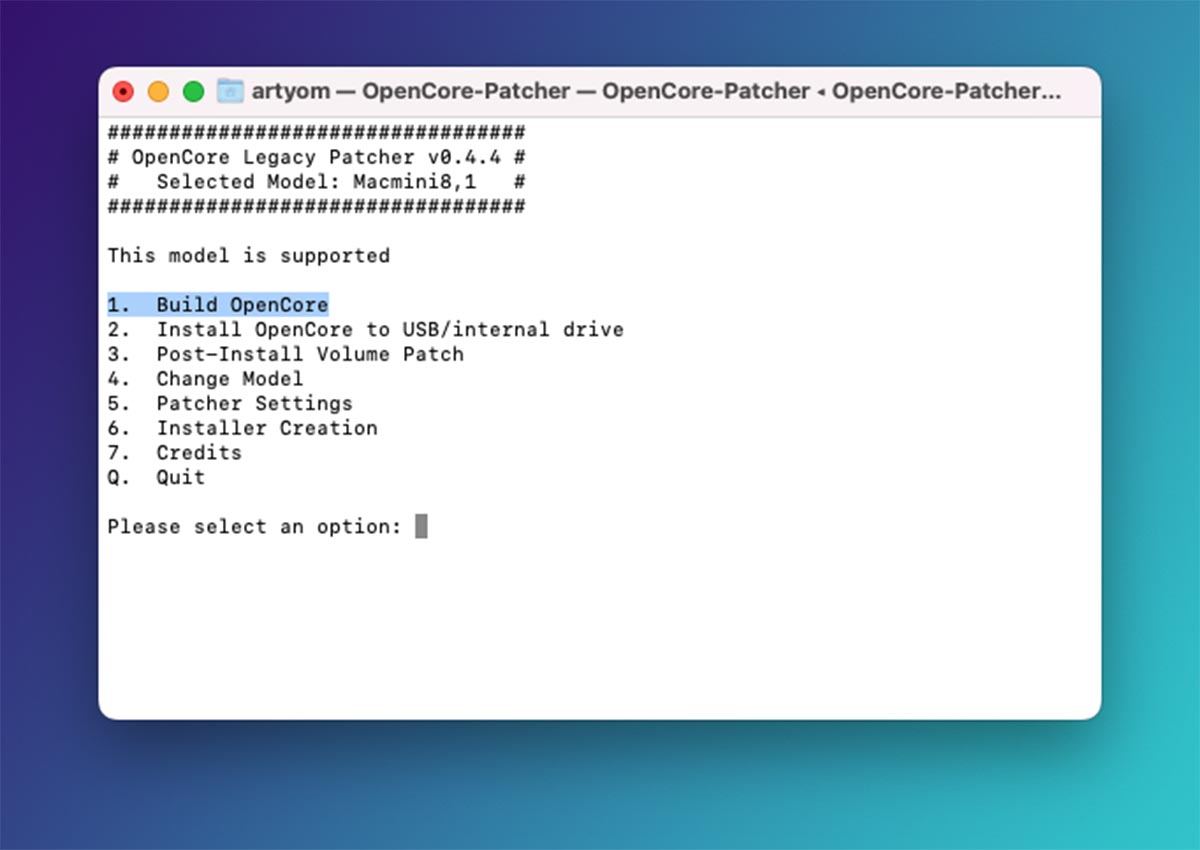Click the '5. Patcher Settings' line
The image size is (1200, 850).
(x=230, y=403)
